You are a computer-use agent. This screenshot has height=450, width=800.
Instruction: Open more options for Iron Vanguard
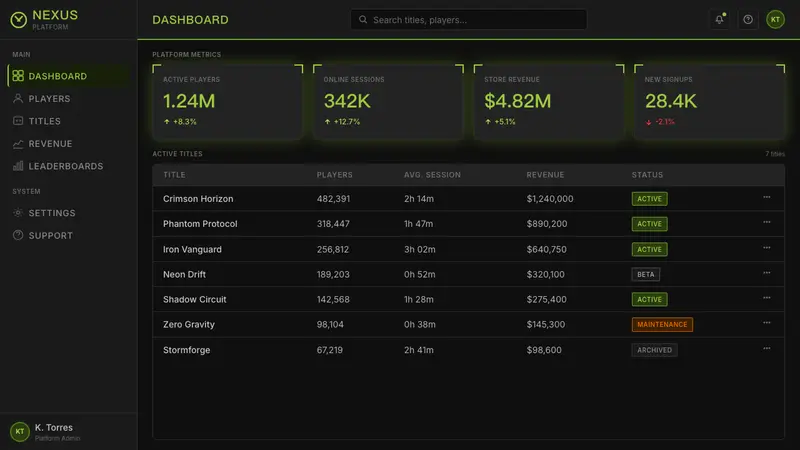point(766,248)
